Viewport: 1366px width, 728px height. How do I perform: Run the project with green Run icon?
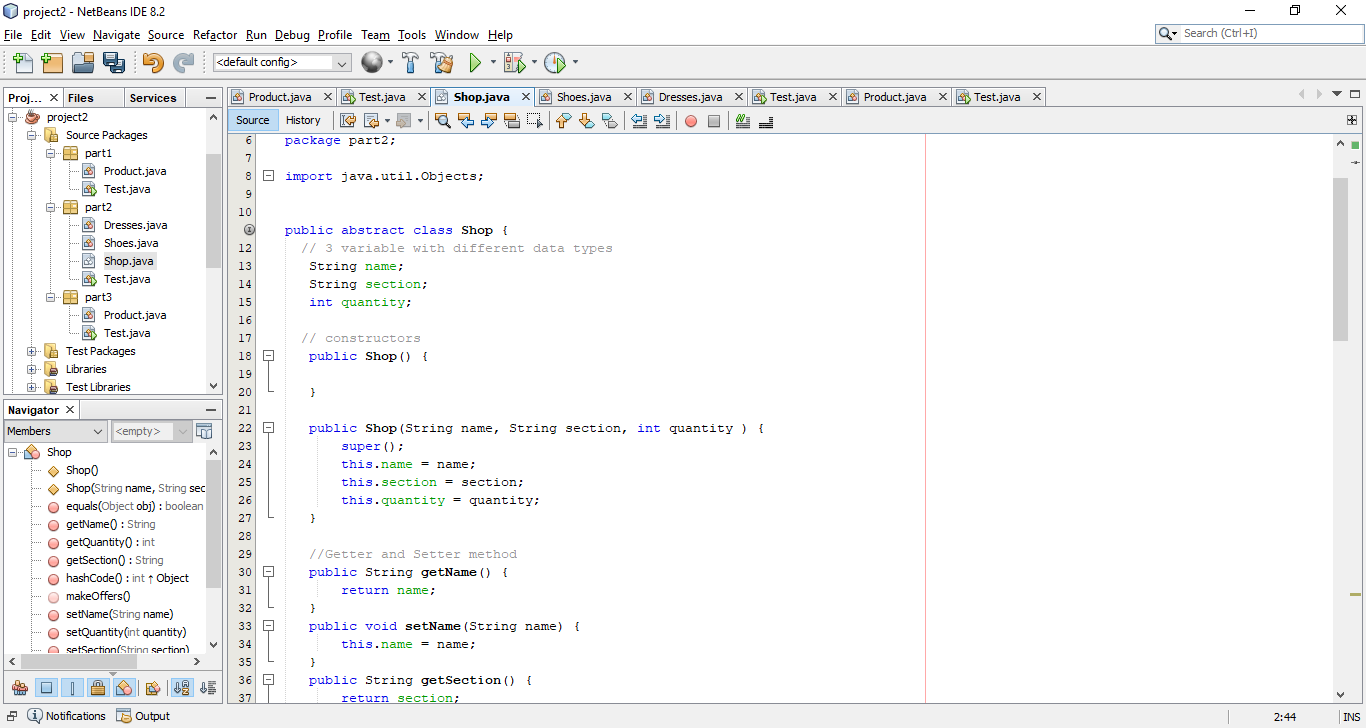474,62
